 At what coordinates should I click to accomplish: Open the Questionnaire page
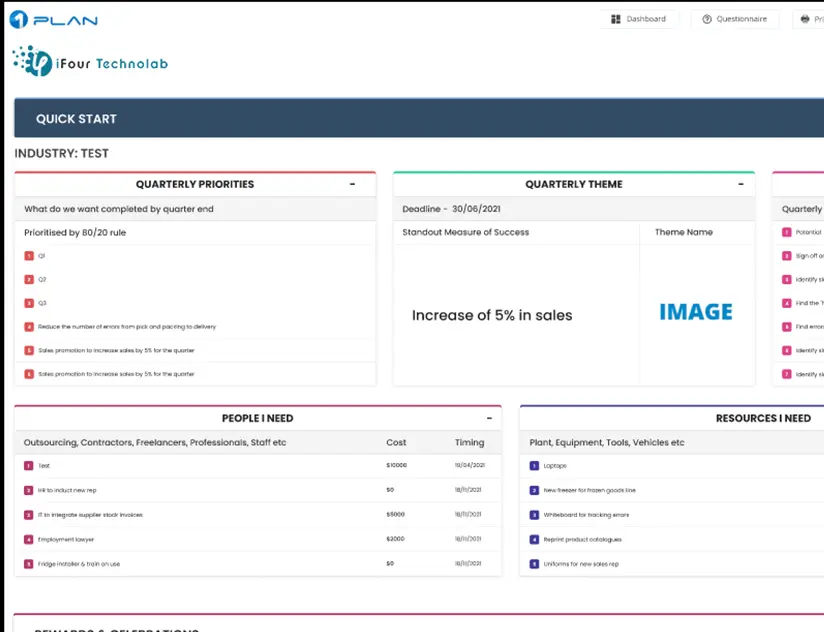tap(735, 18)
